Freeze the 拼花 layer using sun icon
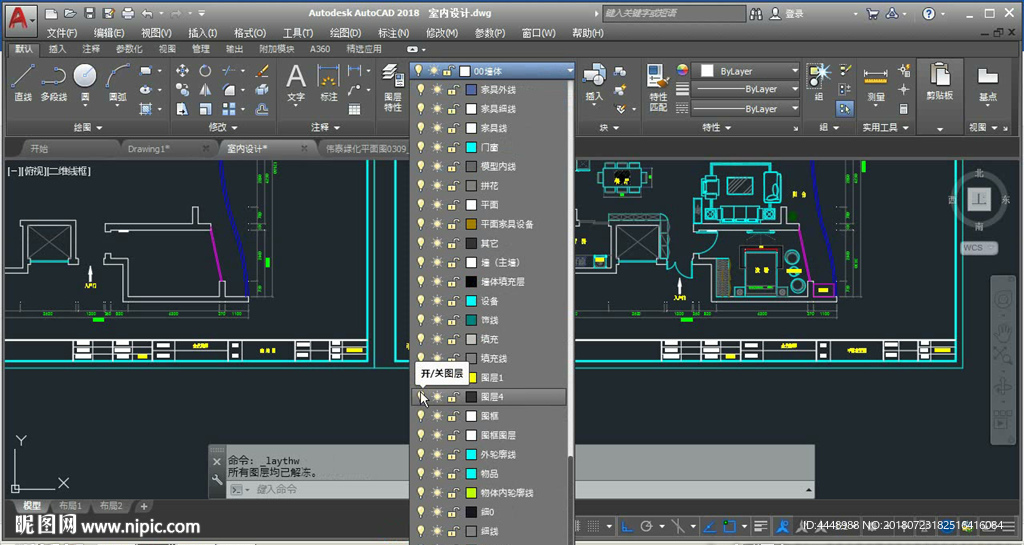 437,185
